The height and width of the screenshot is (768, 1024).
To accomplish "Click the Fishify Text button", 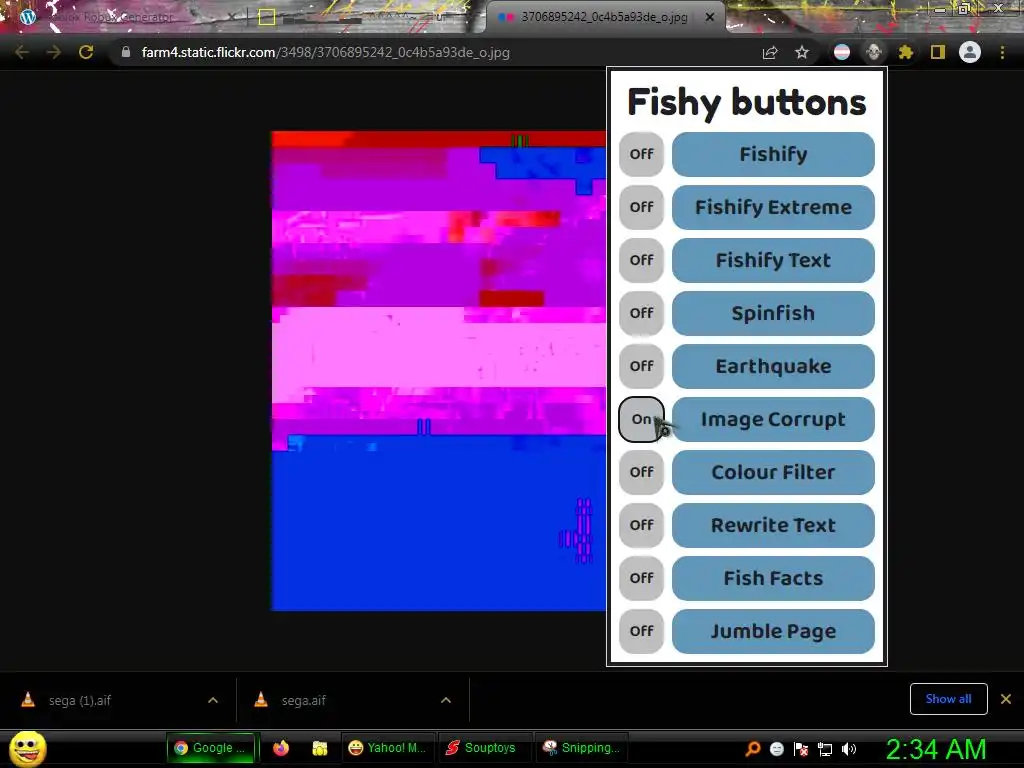I will tap(773, 260).
